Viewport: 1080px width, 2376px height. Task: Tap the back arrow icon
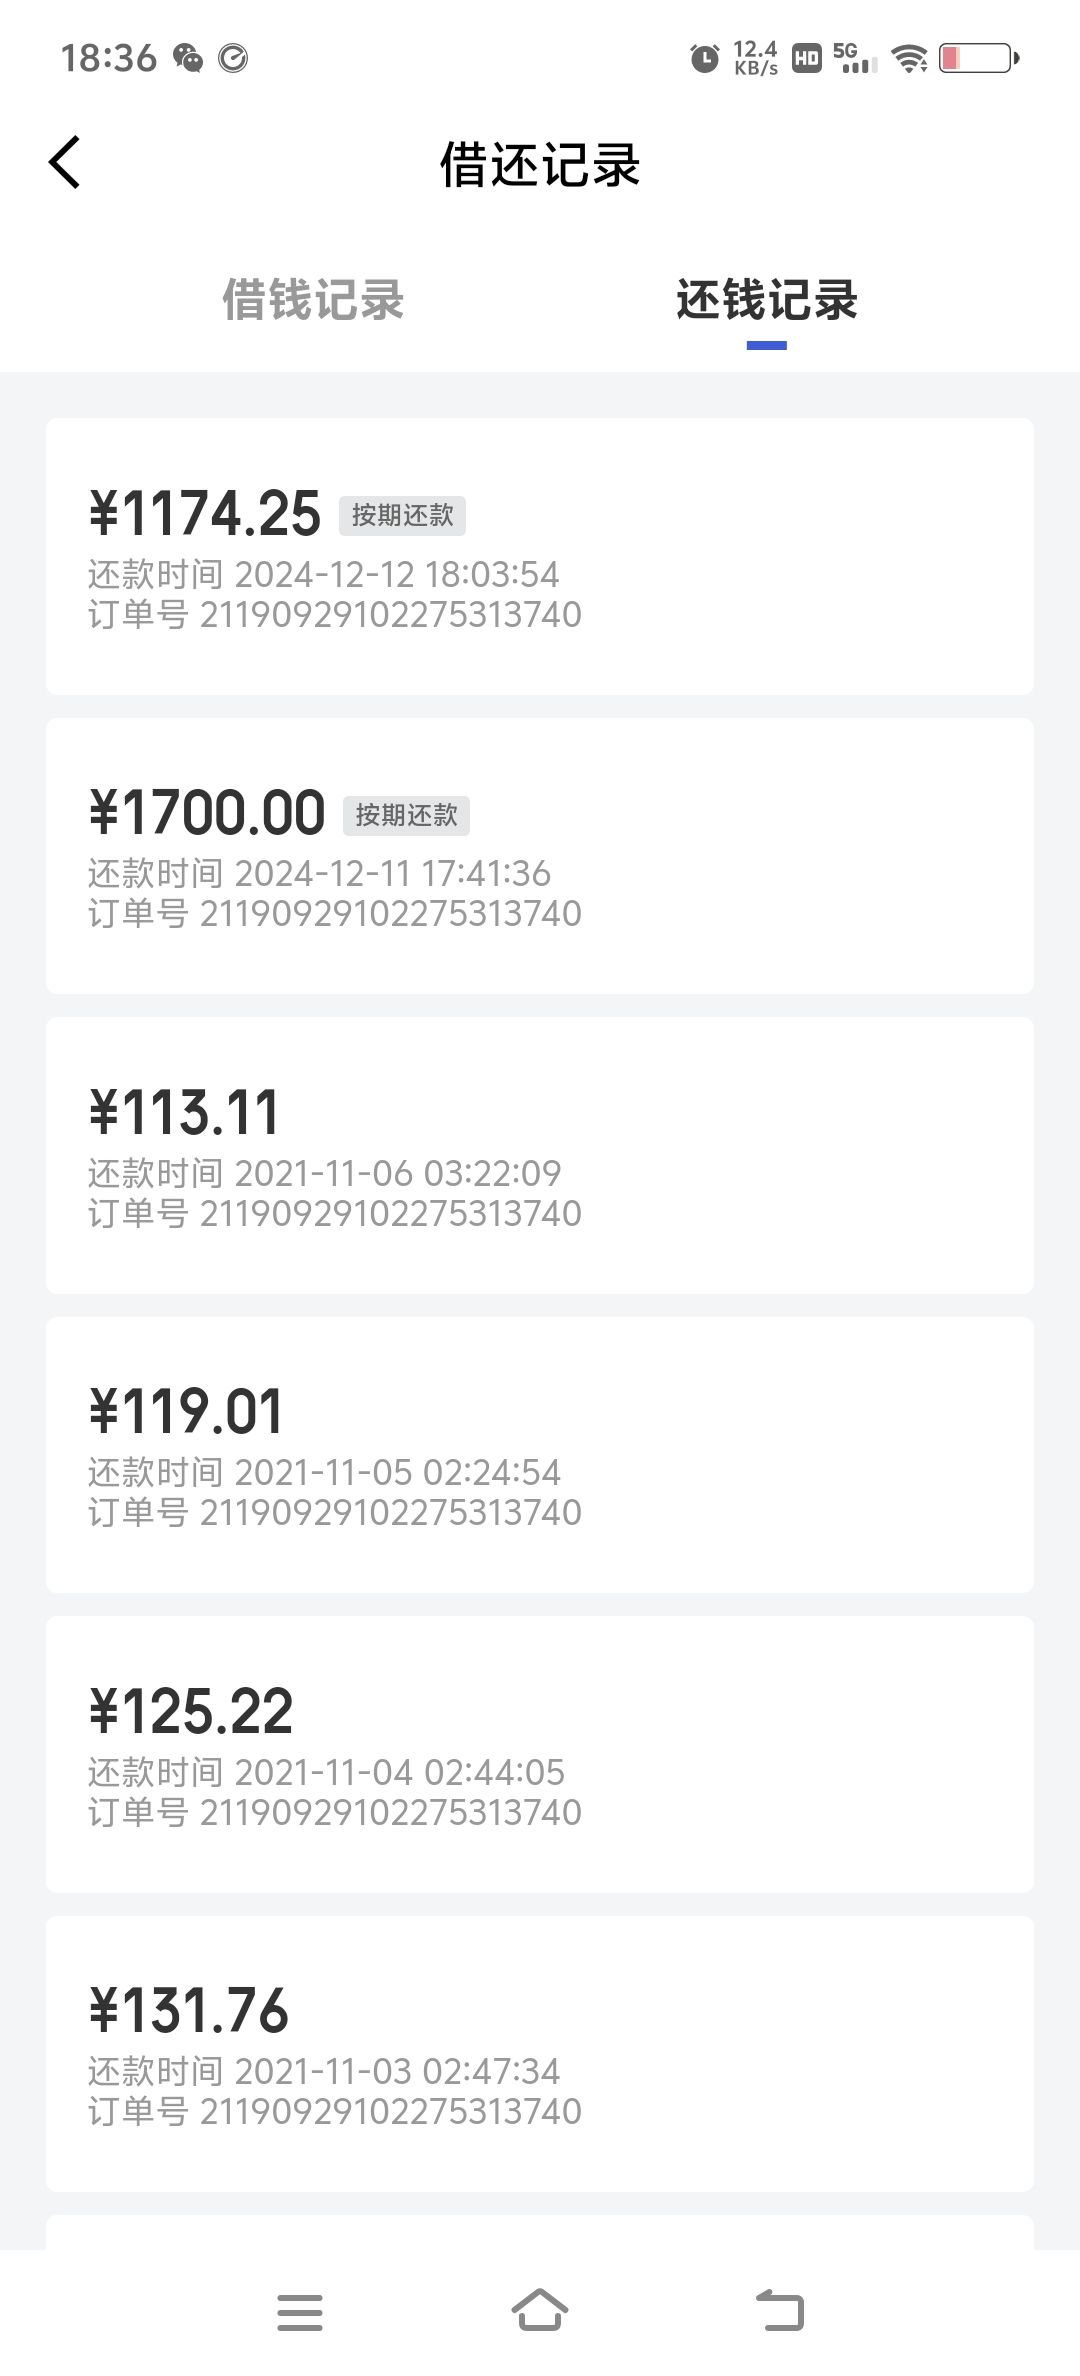click(x=65, y=163)
